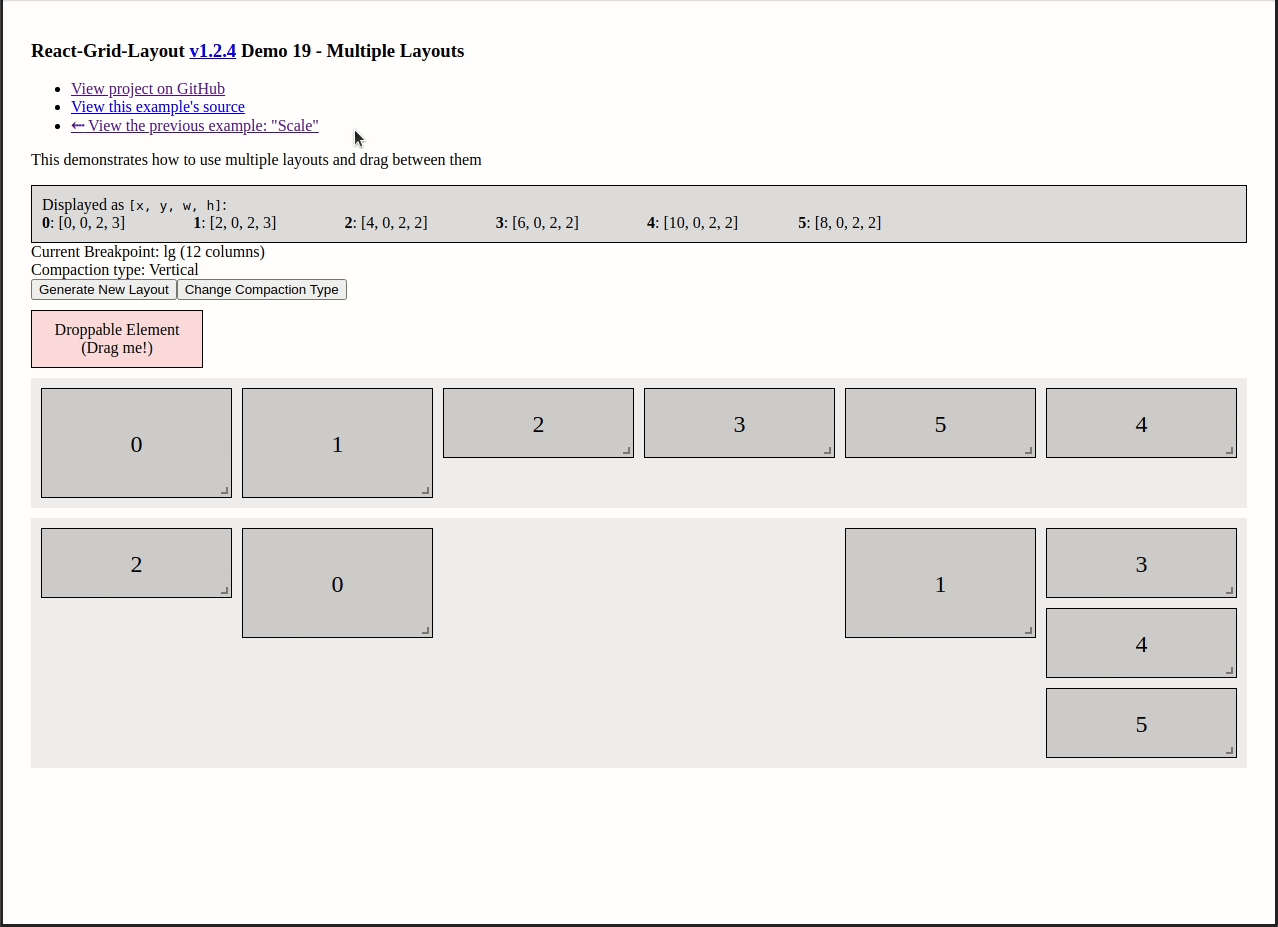Select grid item 0 in bottom layout
1278x927 pixels.
coord(337,583)
